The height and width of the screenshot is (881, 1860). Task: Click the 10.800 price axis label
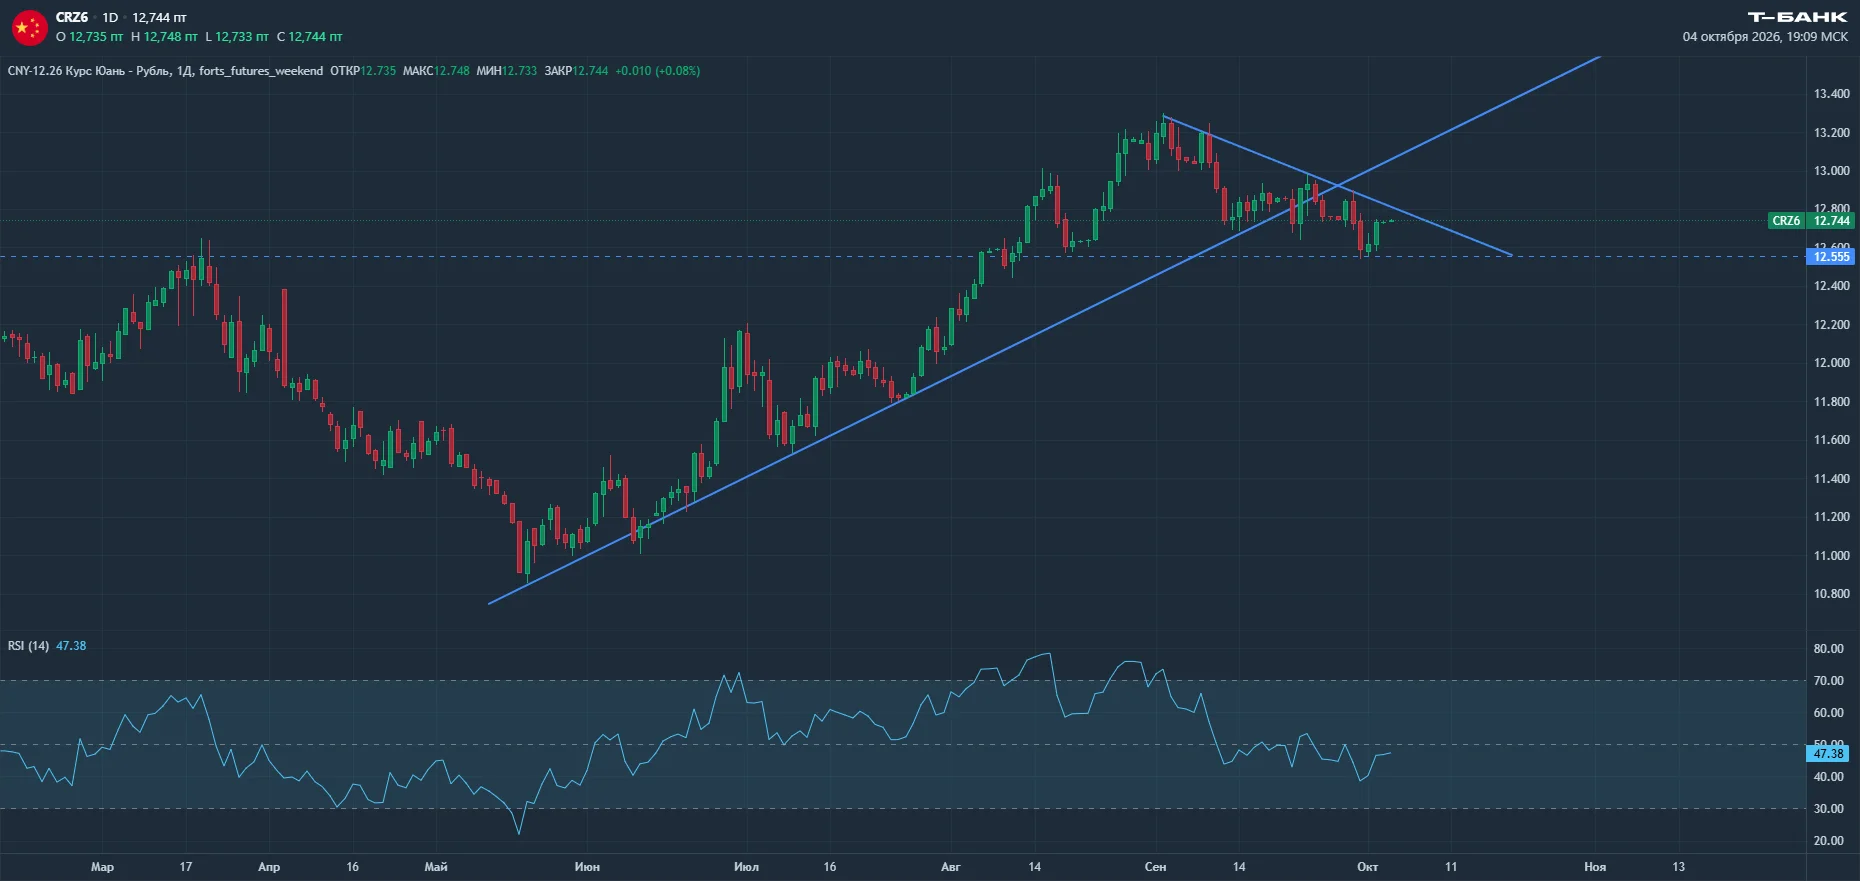[1831, 594]
